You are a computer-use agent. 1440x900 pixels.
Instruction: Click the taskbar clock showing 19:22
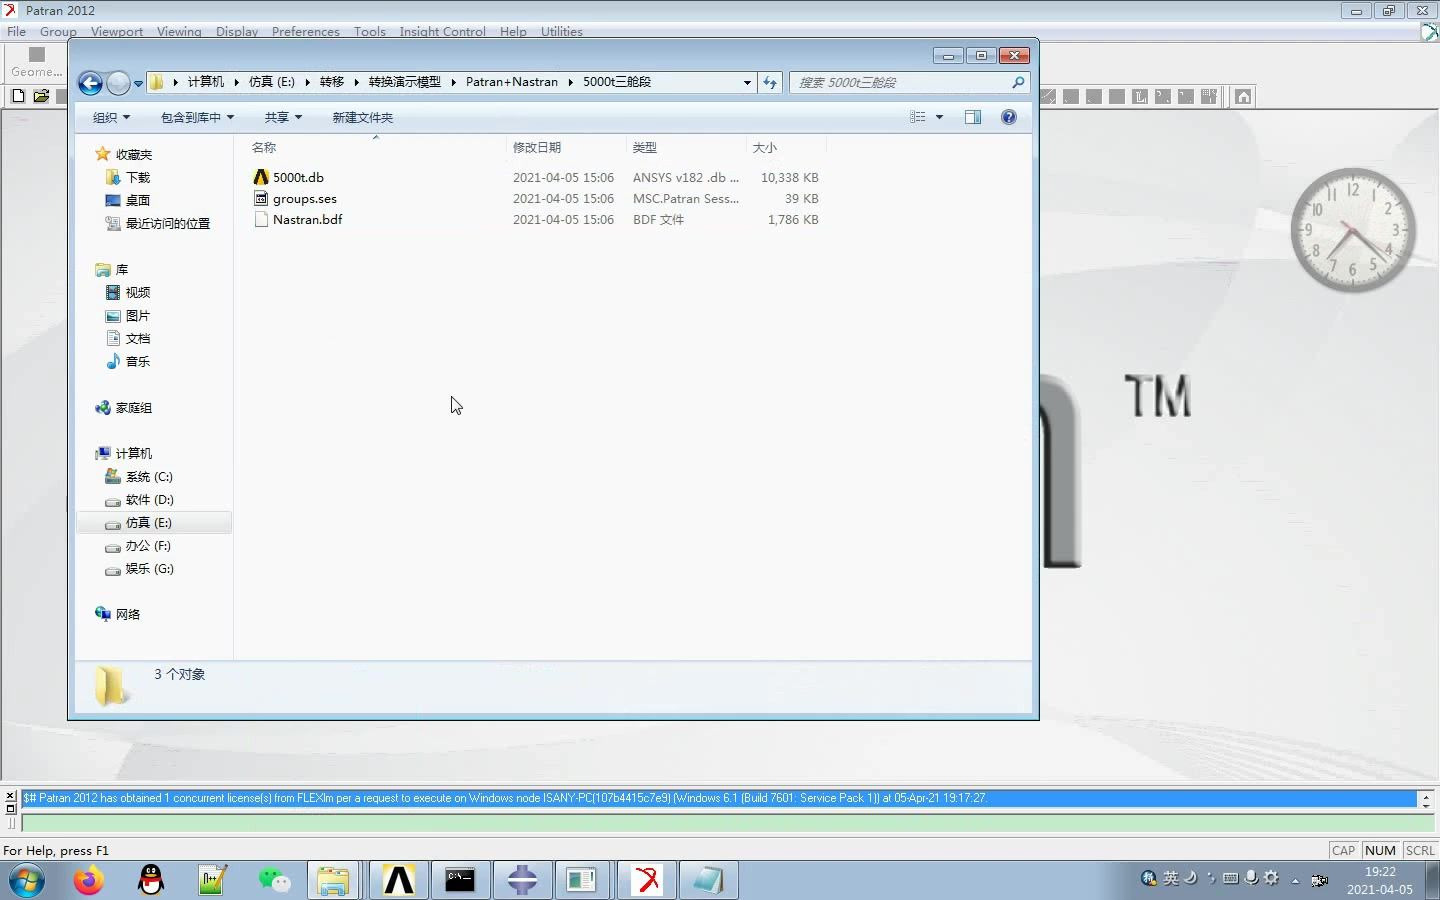1380,880
